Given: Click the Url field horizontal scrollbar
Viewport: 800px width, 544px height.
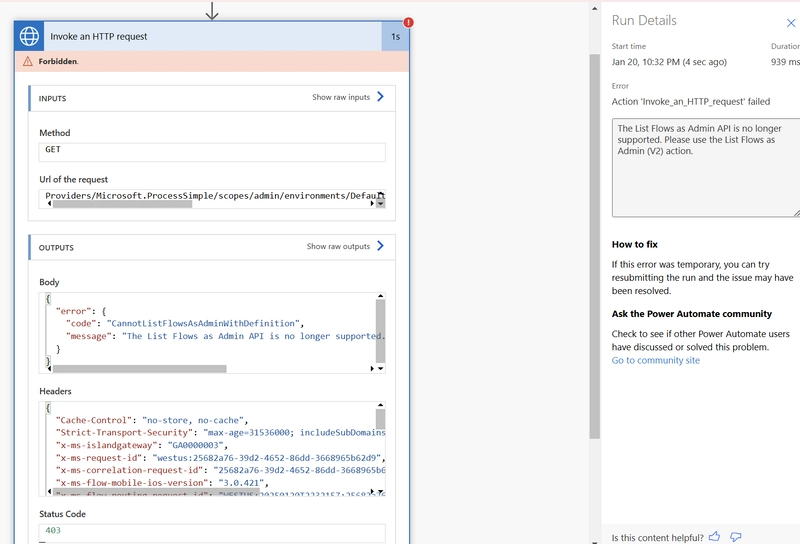Looking at the screenshot, I should point(122,204).
